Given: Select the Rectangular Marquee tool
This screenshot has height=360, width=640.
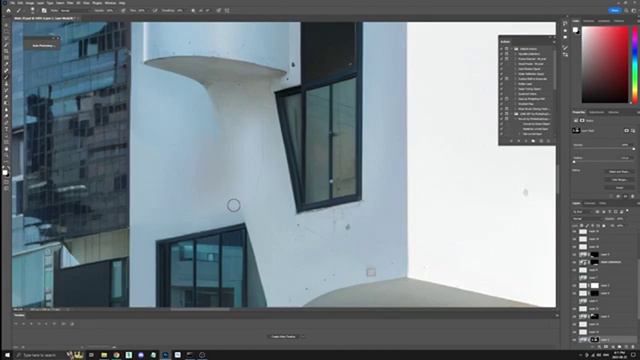Looking at the screenshot, I should (6, 32).
